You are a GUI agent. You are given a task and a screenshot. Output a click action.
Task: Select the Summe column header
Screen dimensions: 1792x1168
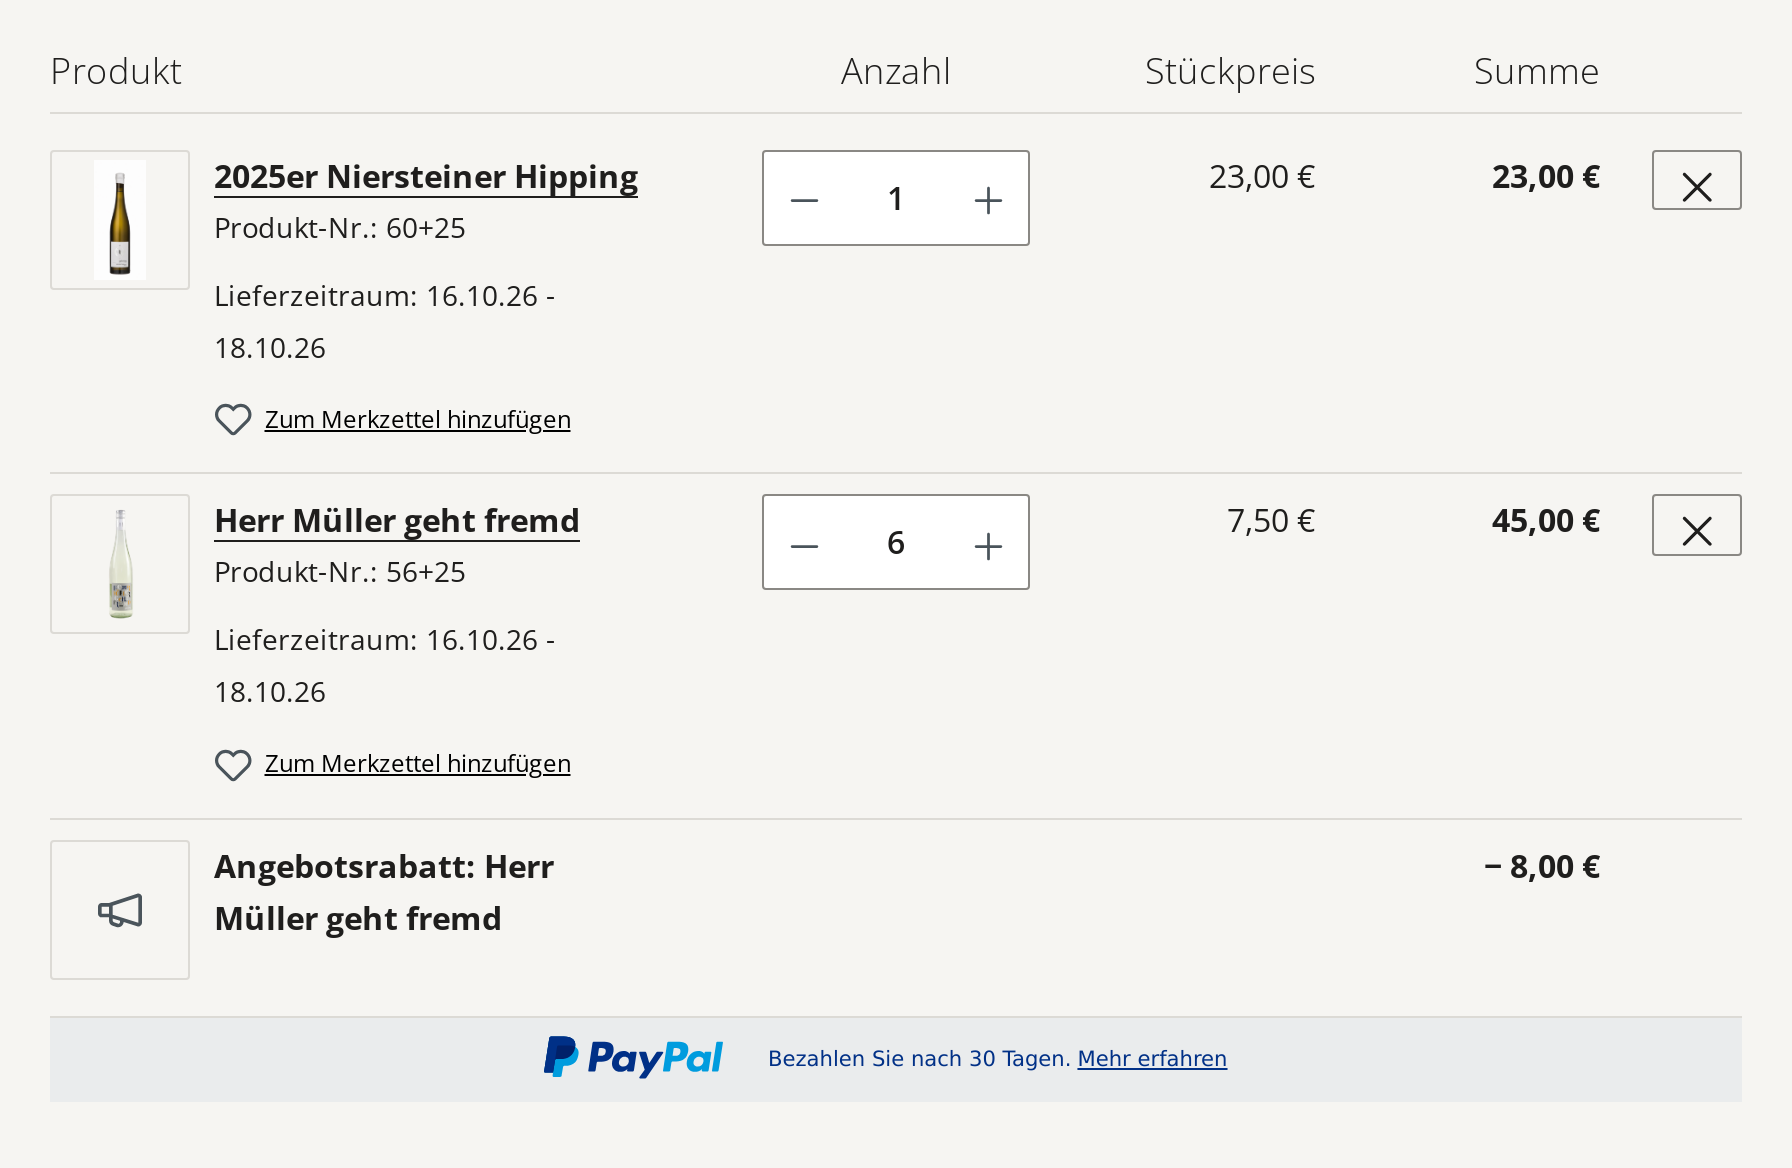point(1536,72)
